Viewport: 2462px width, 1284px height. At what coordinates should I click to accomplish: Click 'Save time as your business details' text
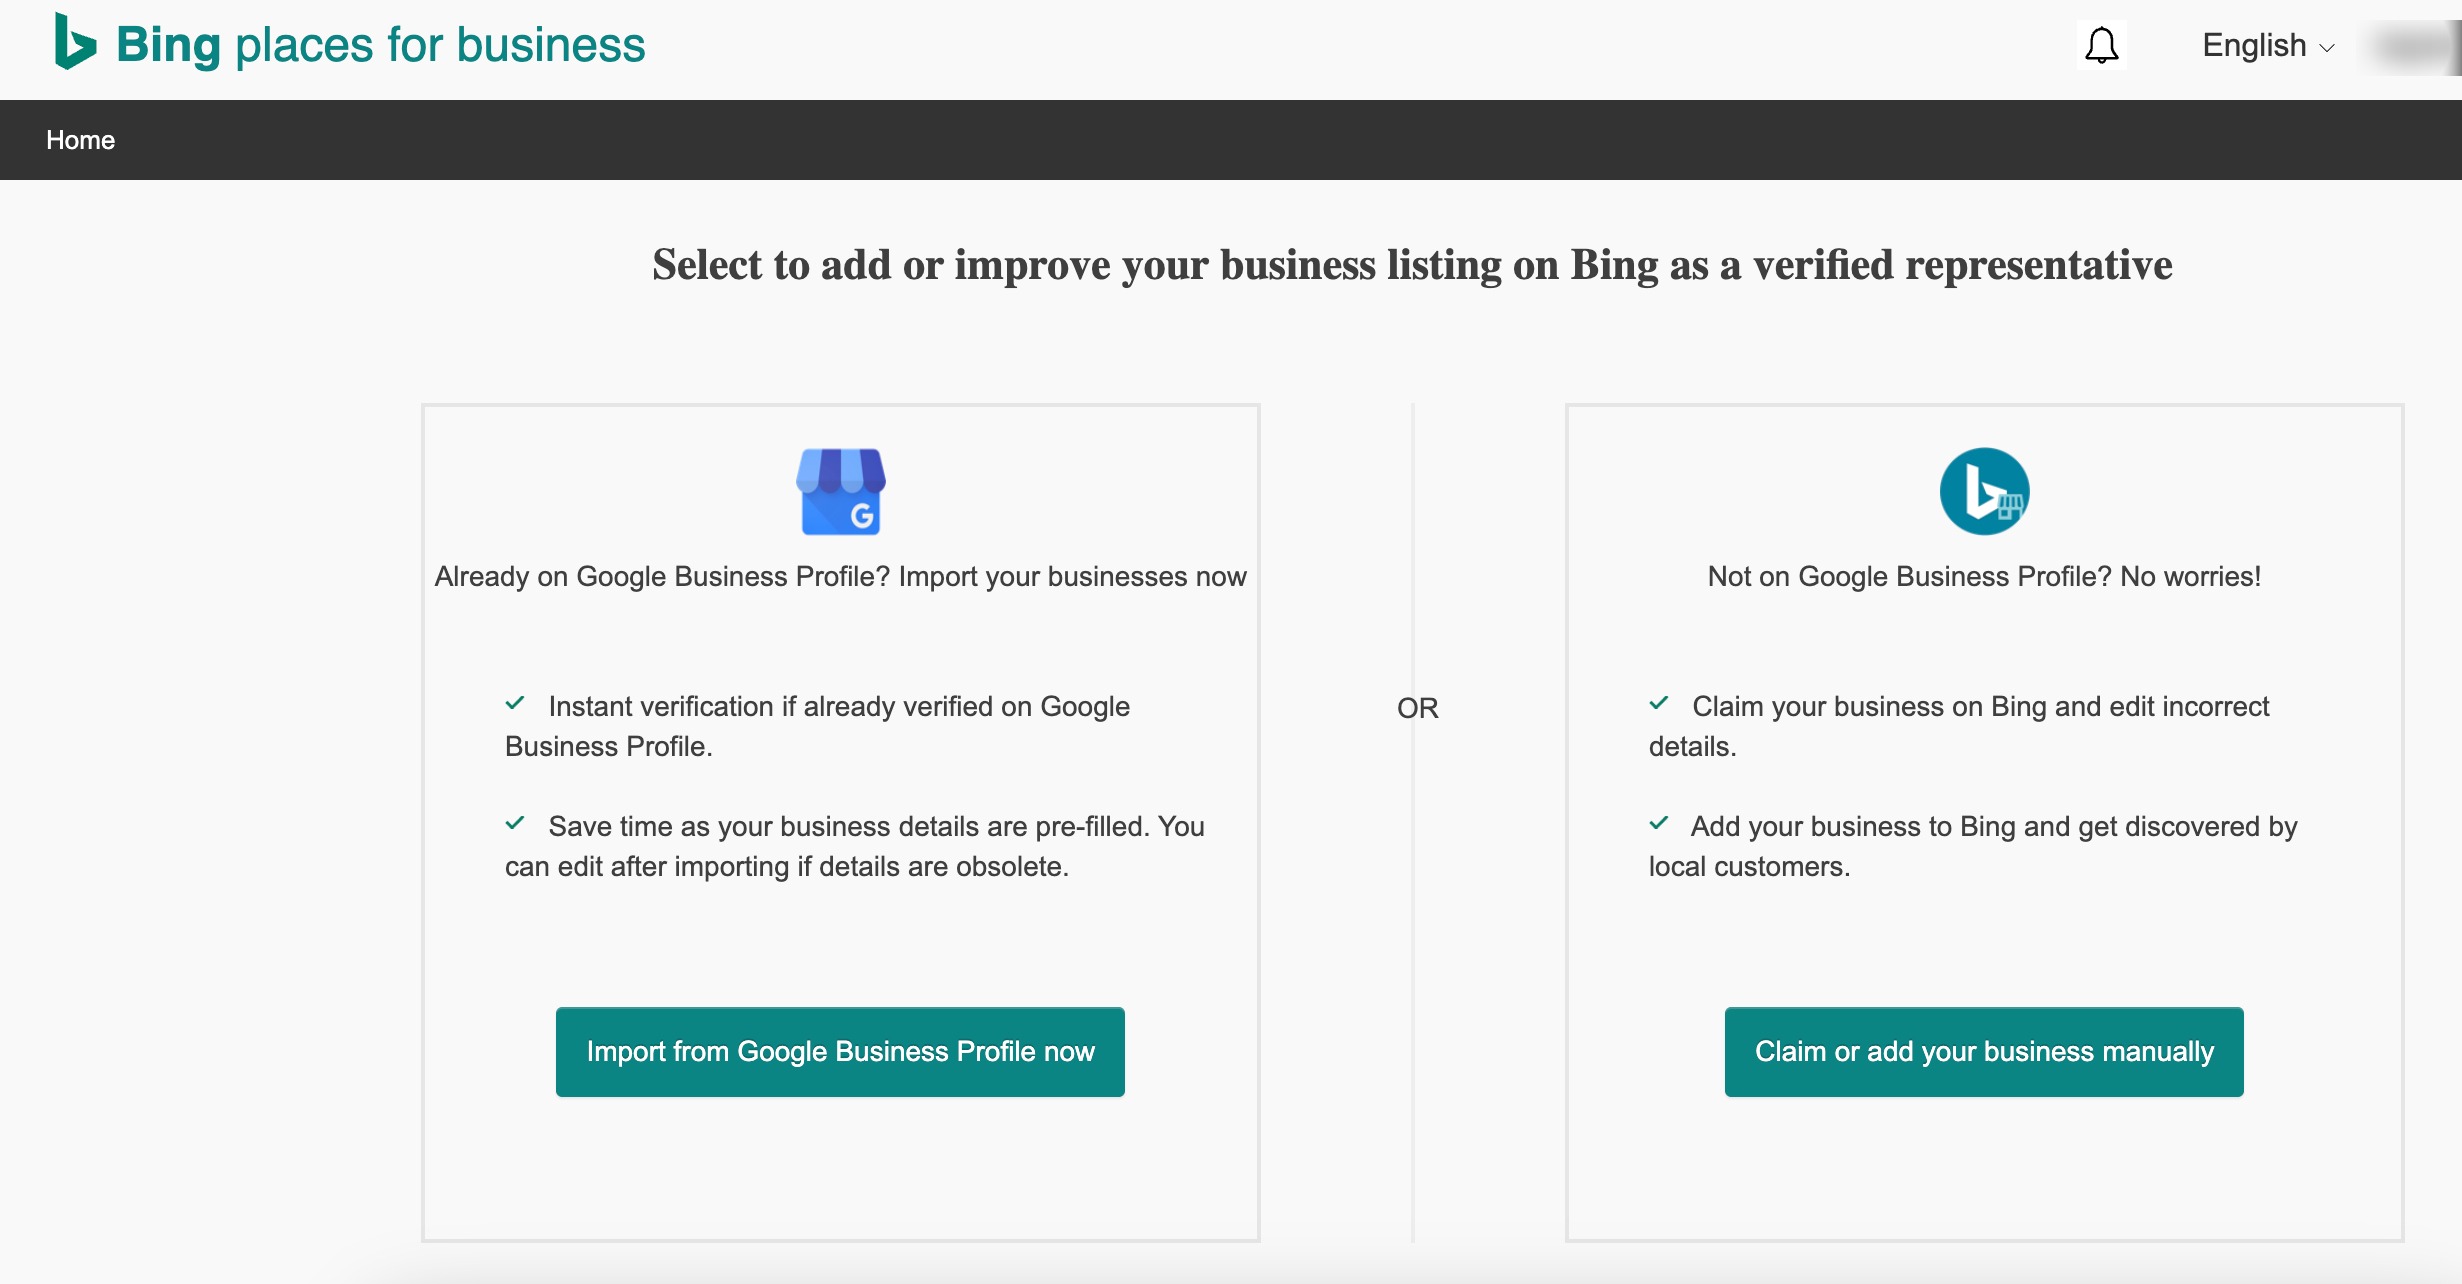click(x=855, y=847)
